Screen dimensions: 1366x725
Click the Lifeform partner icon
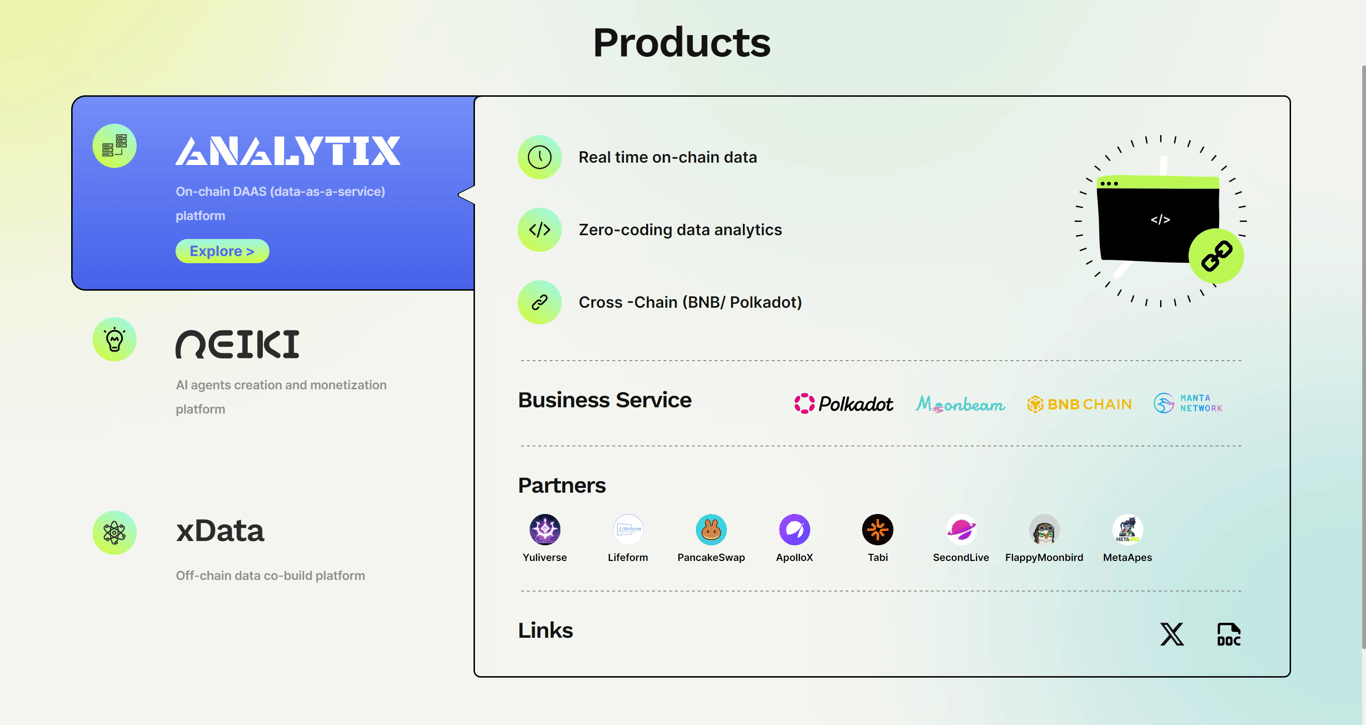tap(628, 529)
